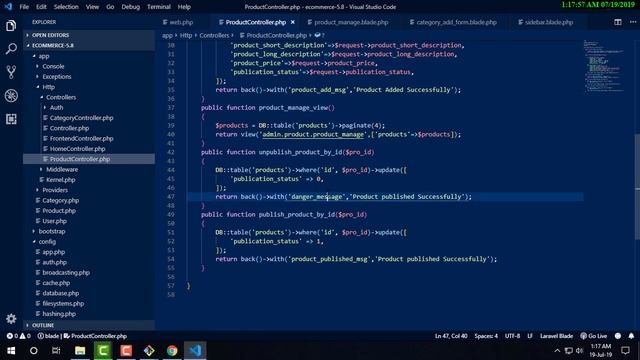Expand the Console folder
This screenshot has width=640, height=360.
tap(53, 66)
